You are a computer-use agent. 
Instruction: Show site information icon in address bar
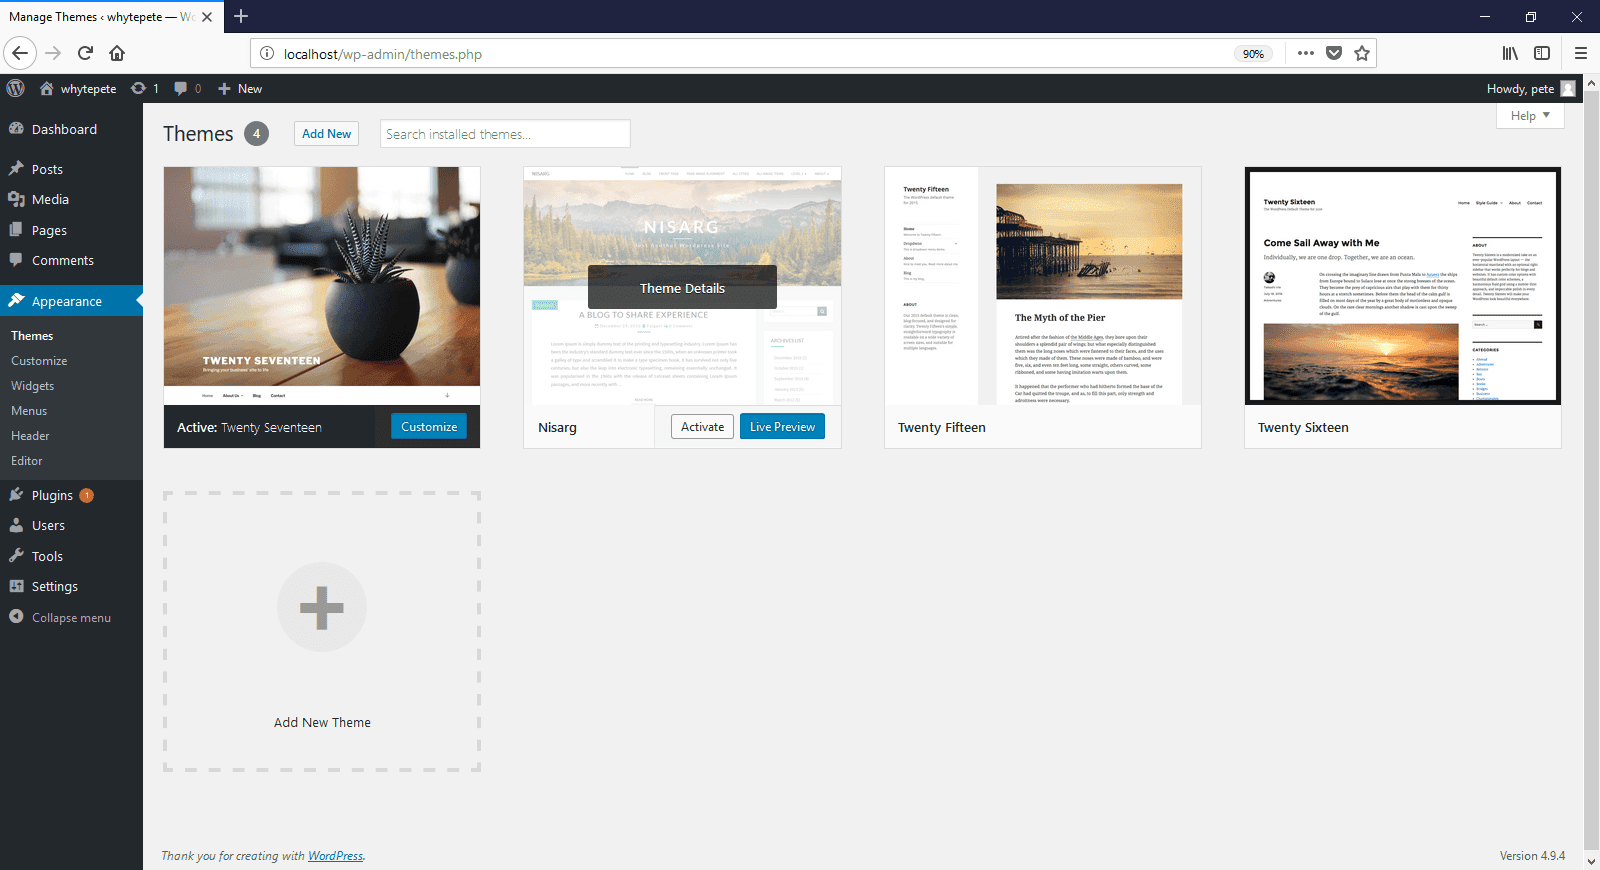(267, 54)
